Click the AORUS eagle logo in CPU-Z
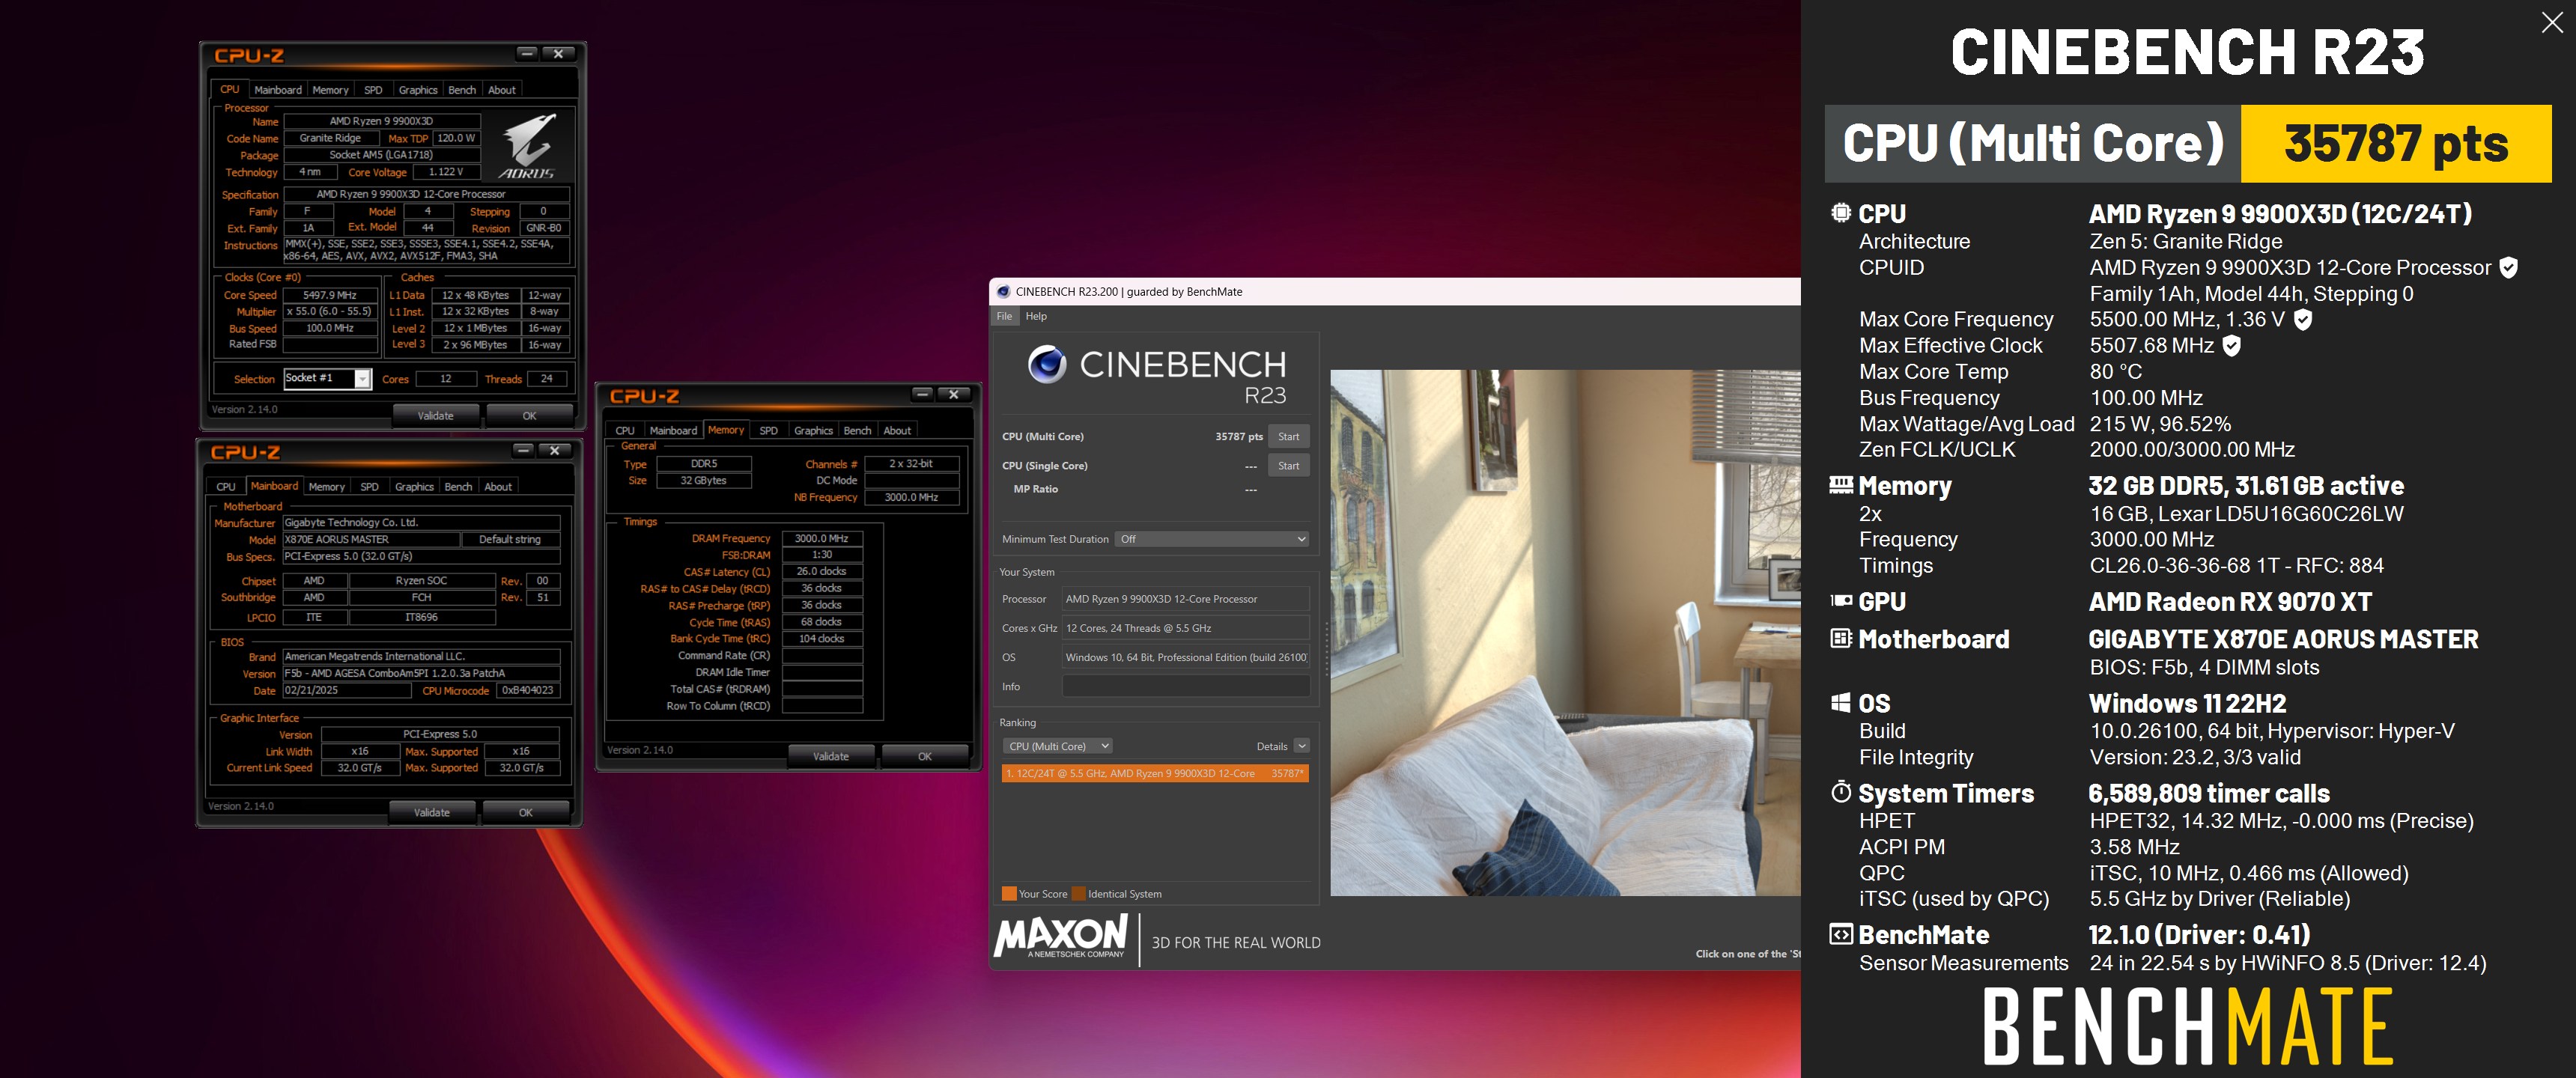The height and width of the screenshot is (1078, 2576). (527, 146)
